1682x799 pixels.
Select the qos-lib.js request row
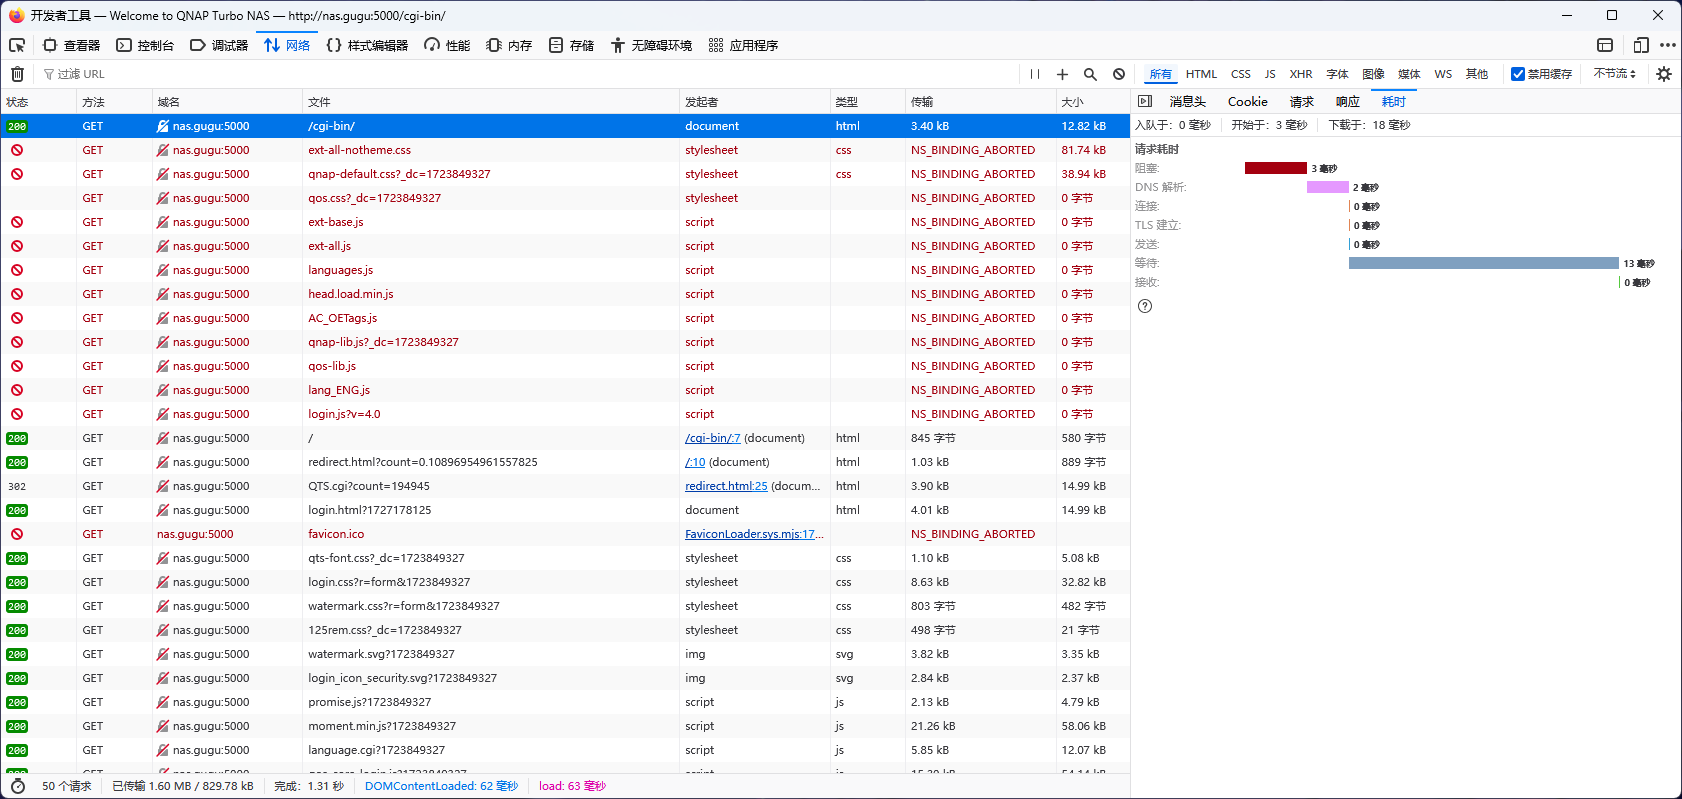(x=565, y=366)
